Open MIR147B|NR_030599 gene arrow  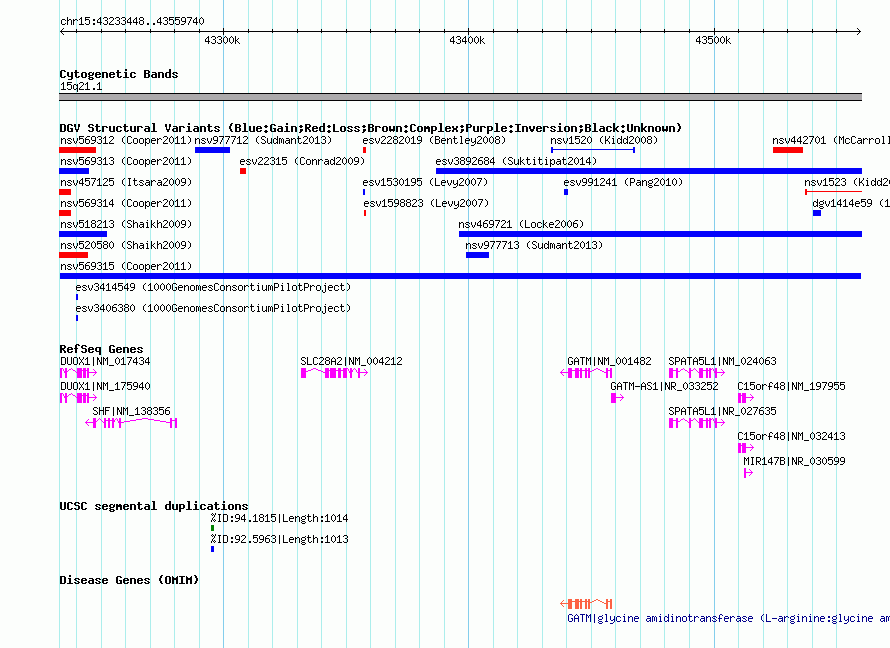[748, 473]
